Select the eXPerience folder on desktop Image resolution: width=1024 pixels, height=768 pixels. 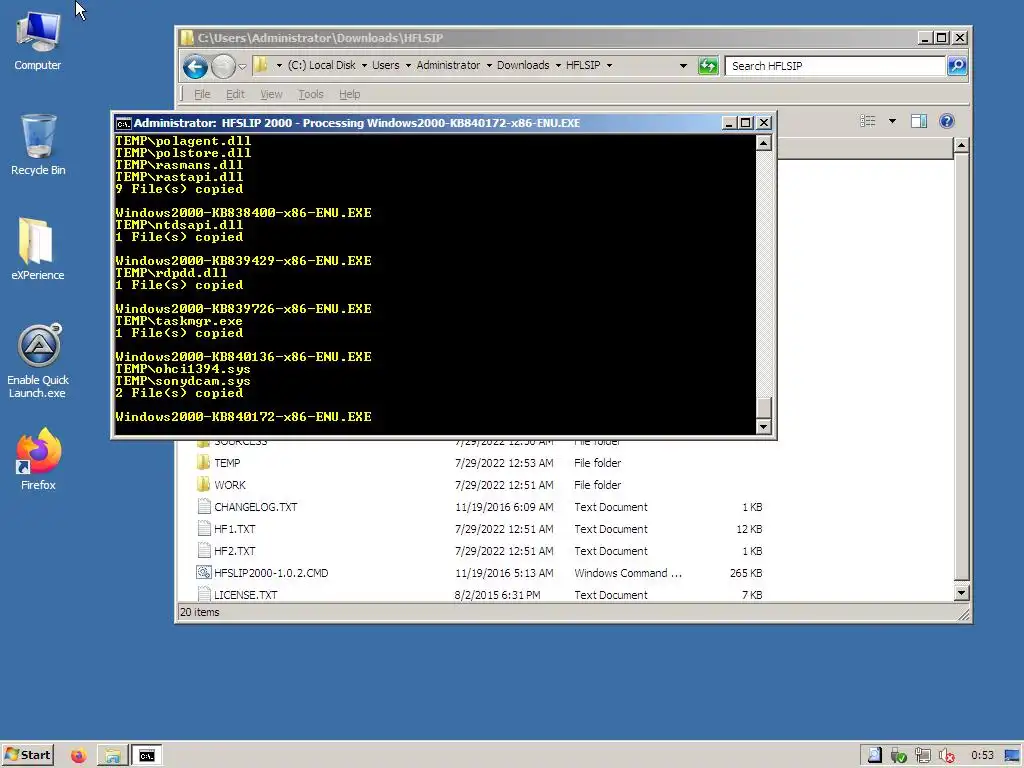(x=37, y=249)
